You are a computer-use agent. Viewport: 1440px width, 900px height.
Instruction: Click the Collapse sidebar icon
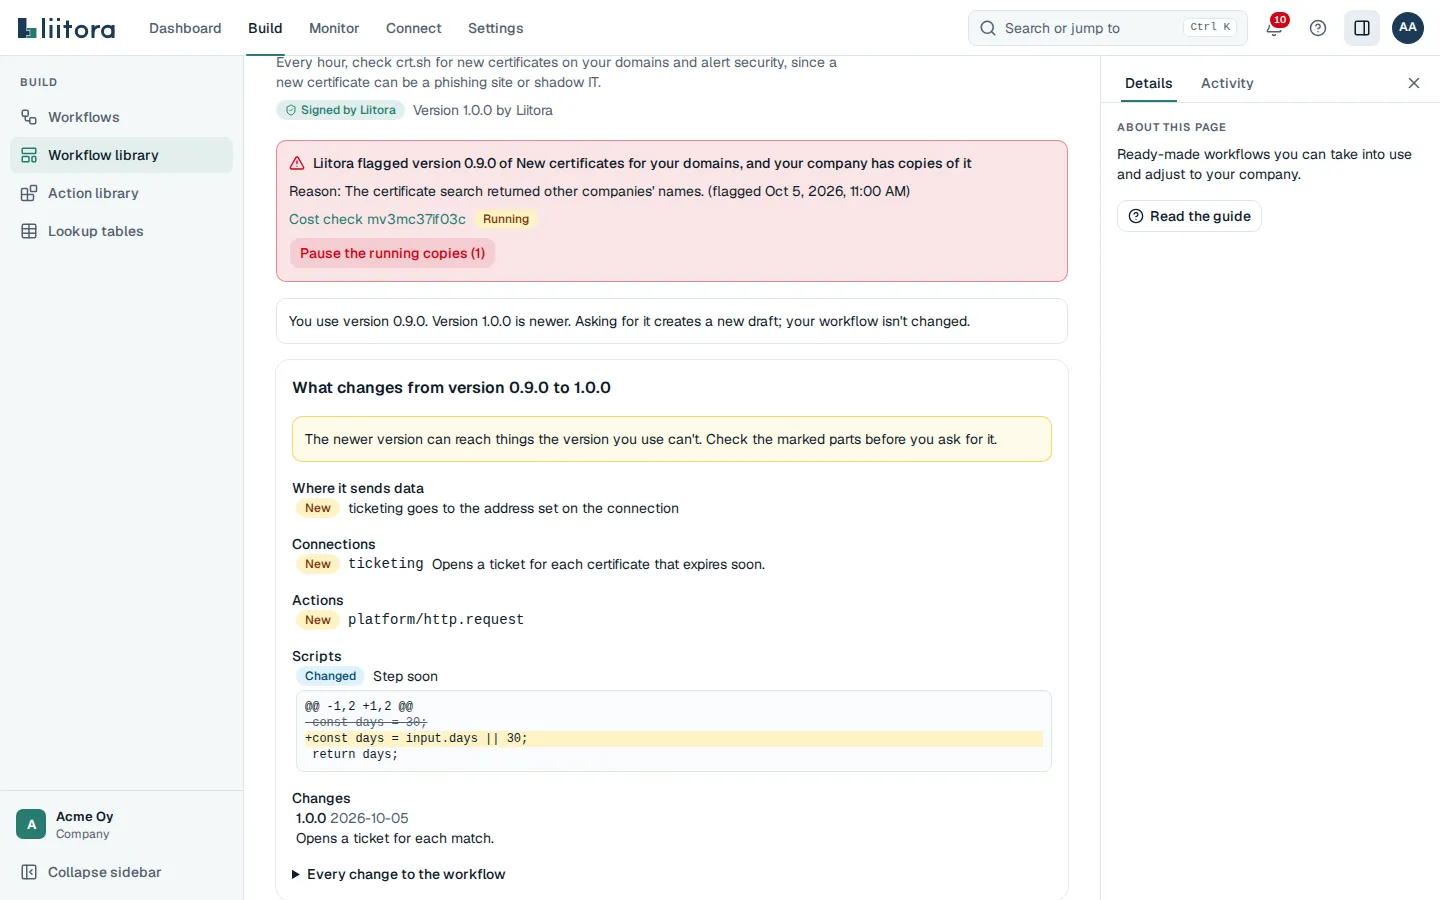point(29,872)
